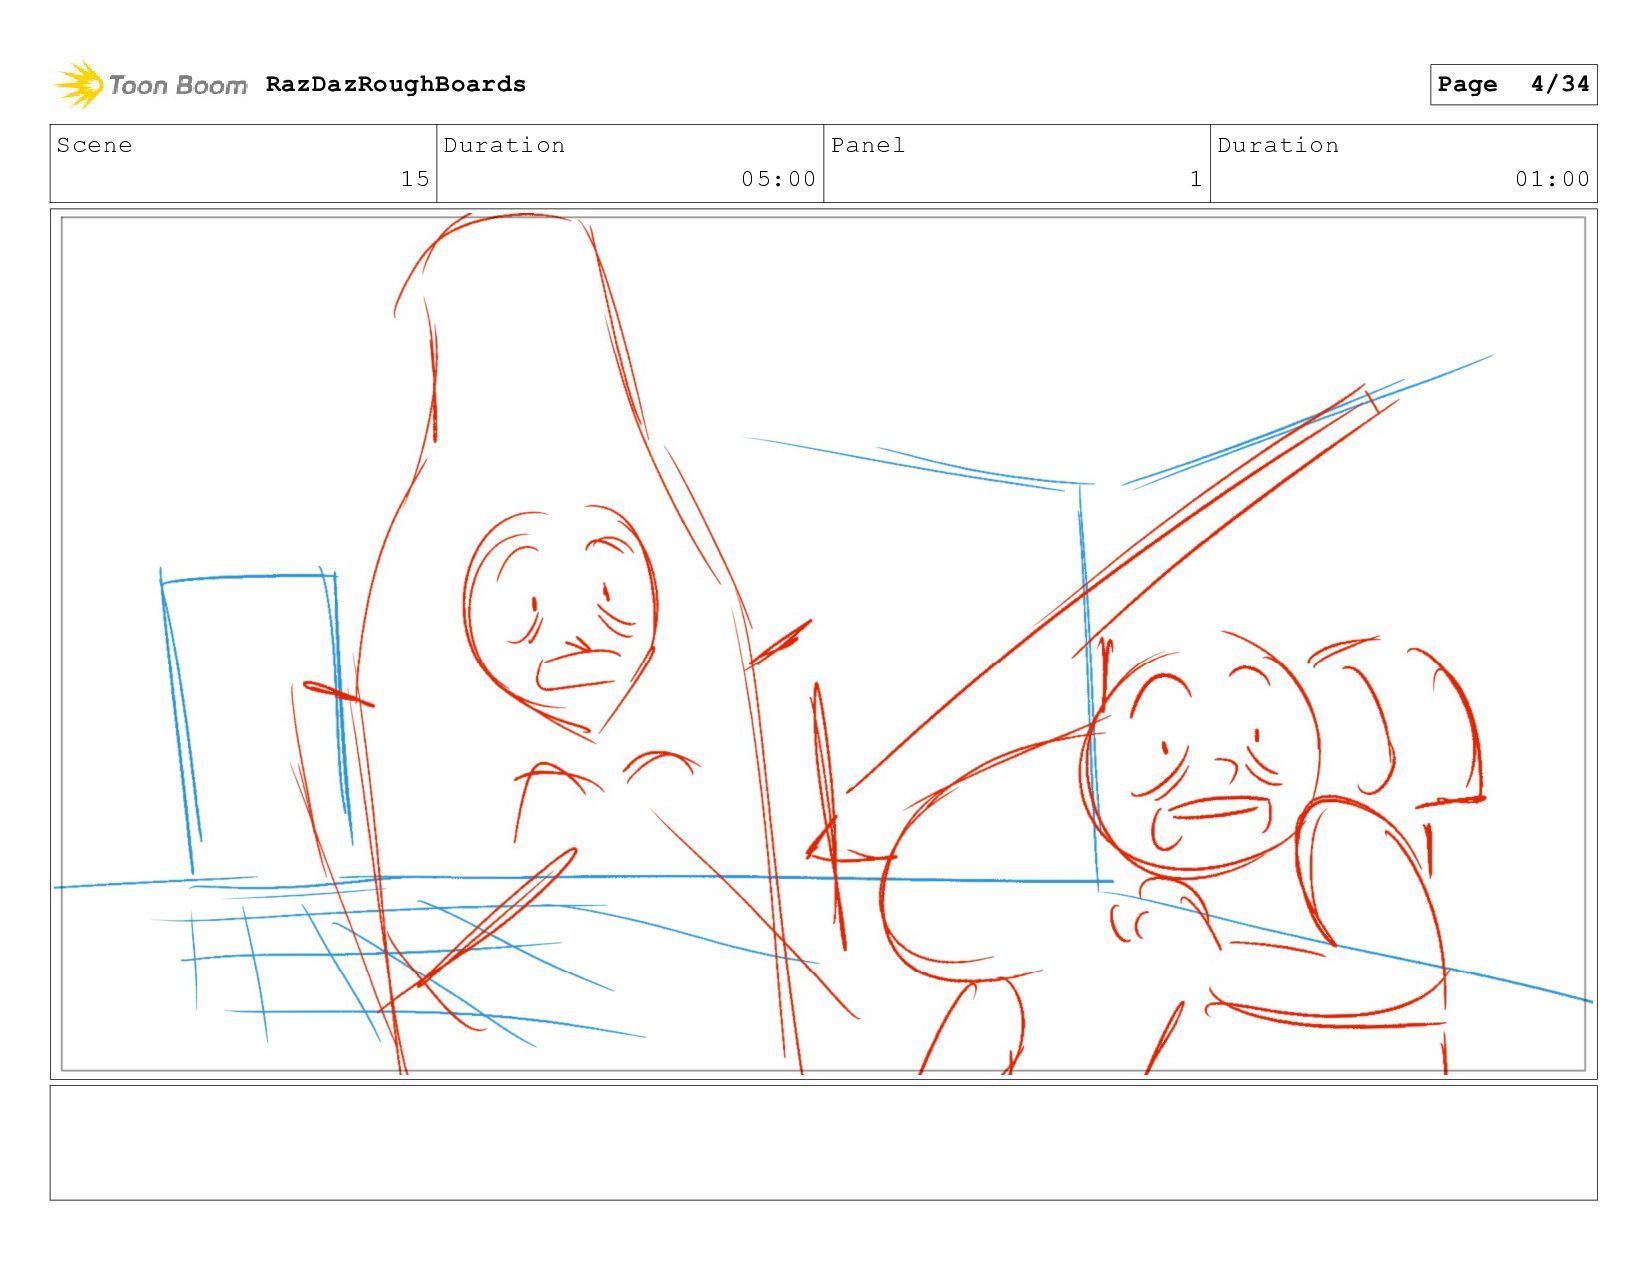Select the RazDazRoughBoards title text

click(x=396, y=84)
